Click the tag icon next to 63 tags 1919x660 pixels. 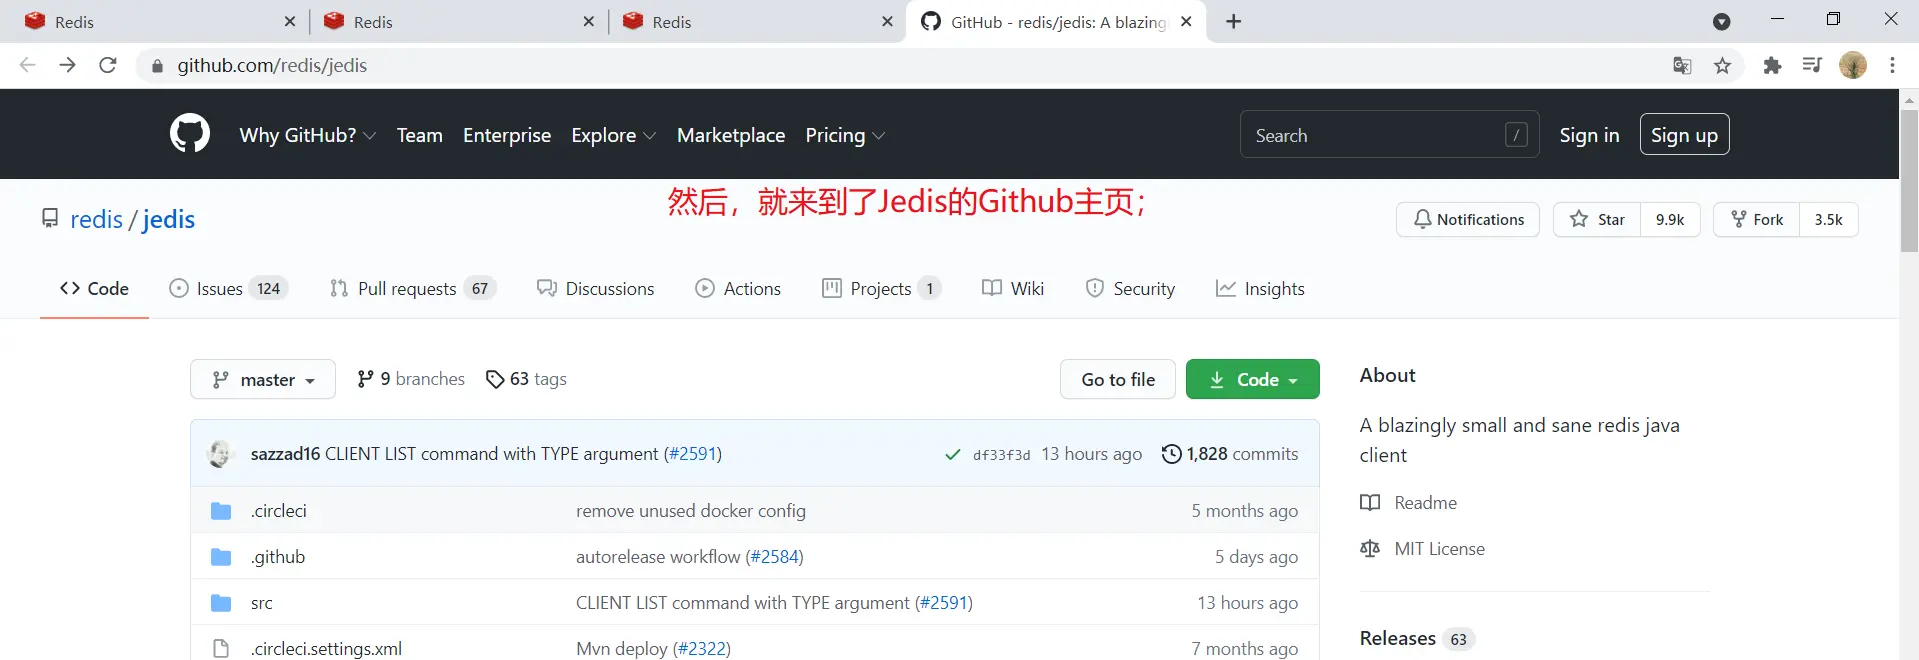point(495,379)
